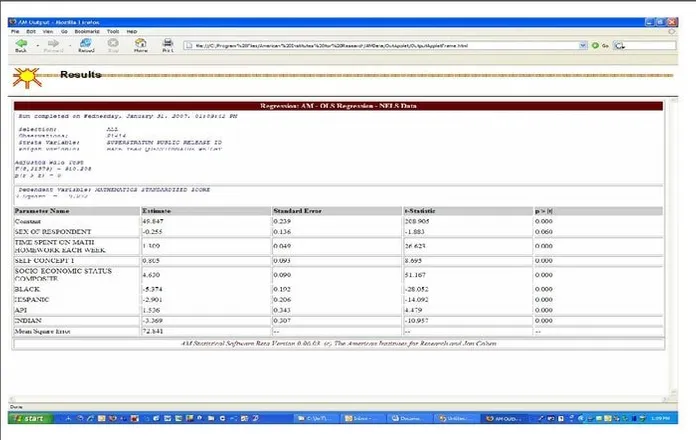Select the INDIAN parameter row label
The height and width of the screenshot is (440, 696).
28,321
